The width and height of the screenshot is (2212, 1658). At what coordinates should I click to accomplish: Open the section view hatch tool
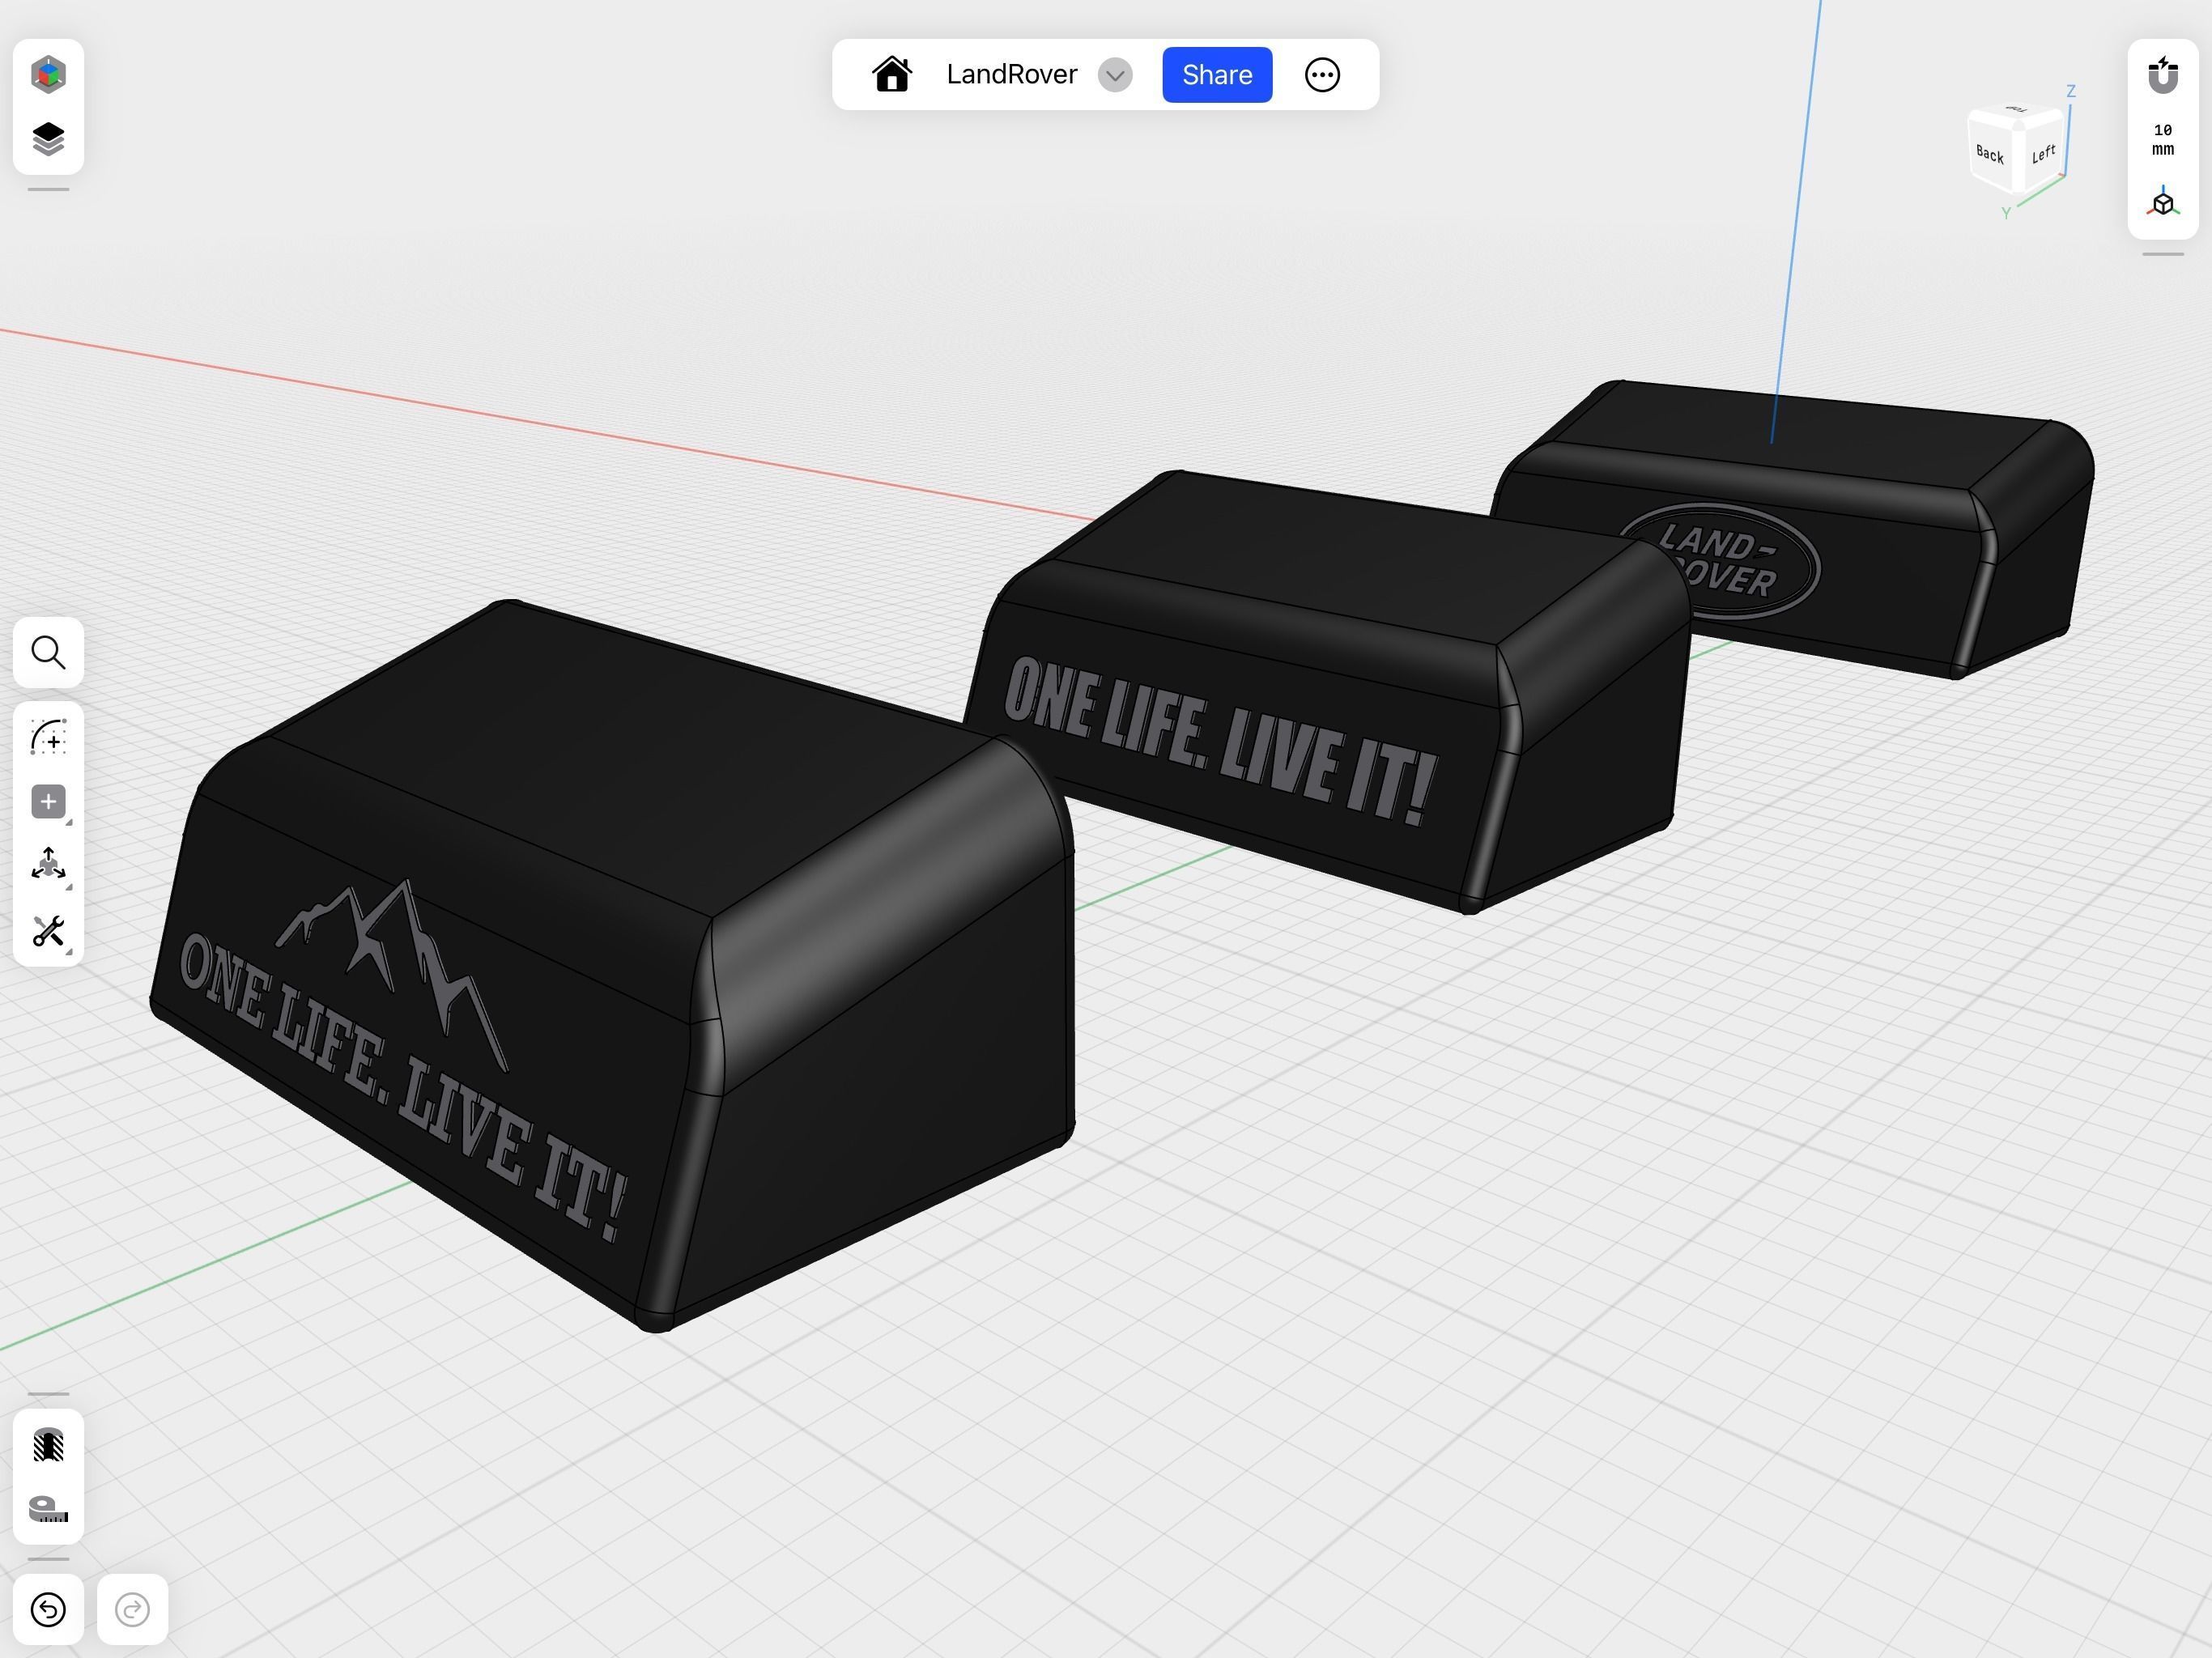pyautogui.click(x=48, y=1445)
